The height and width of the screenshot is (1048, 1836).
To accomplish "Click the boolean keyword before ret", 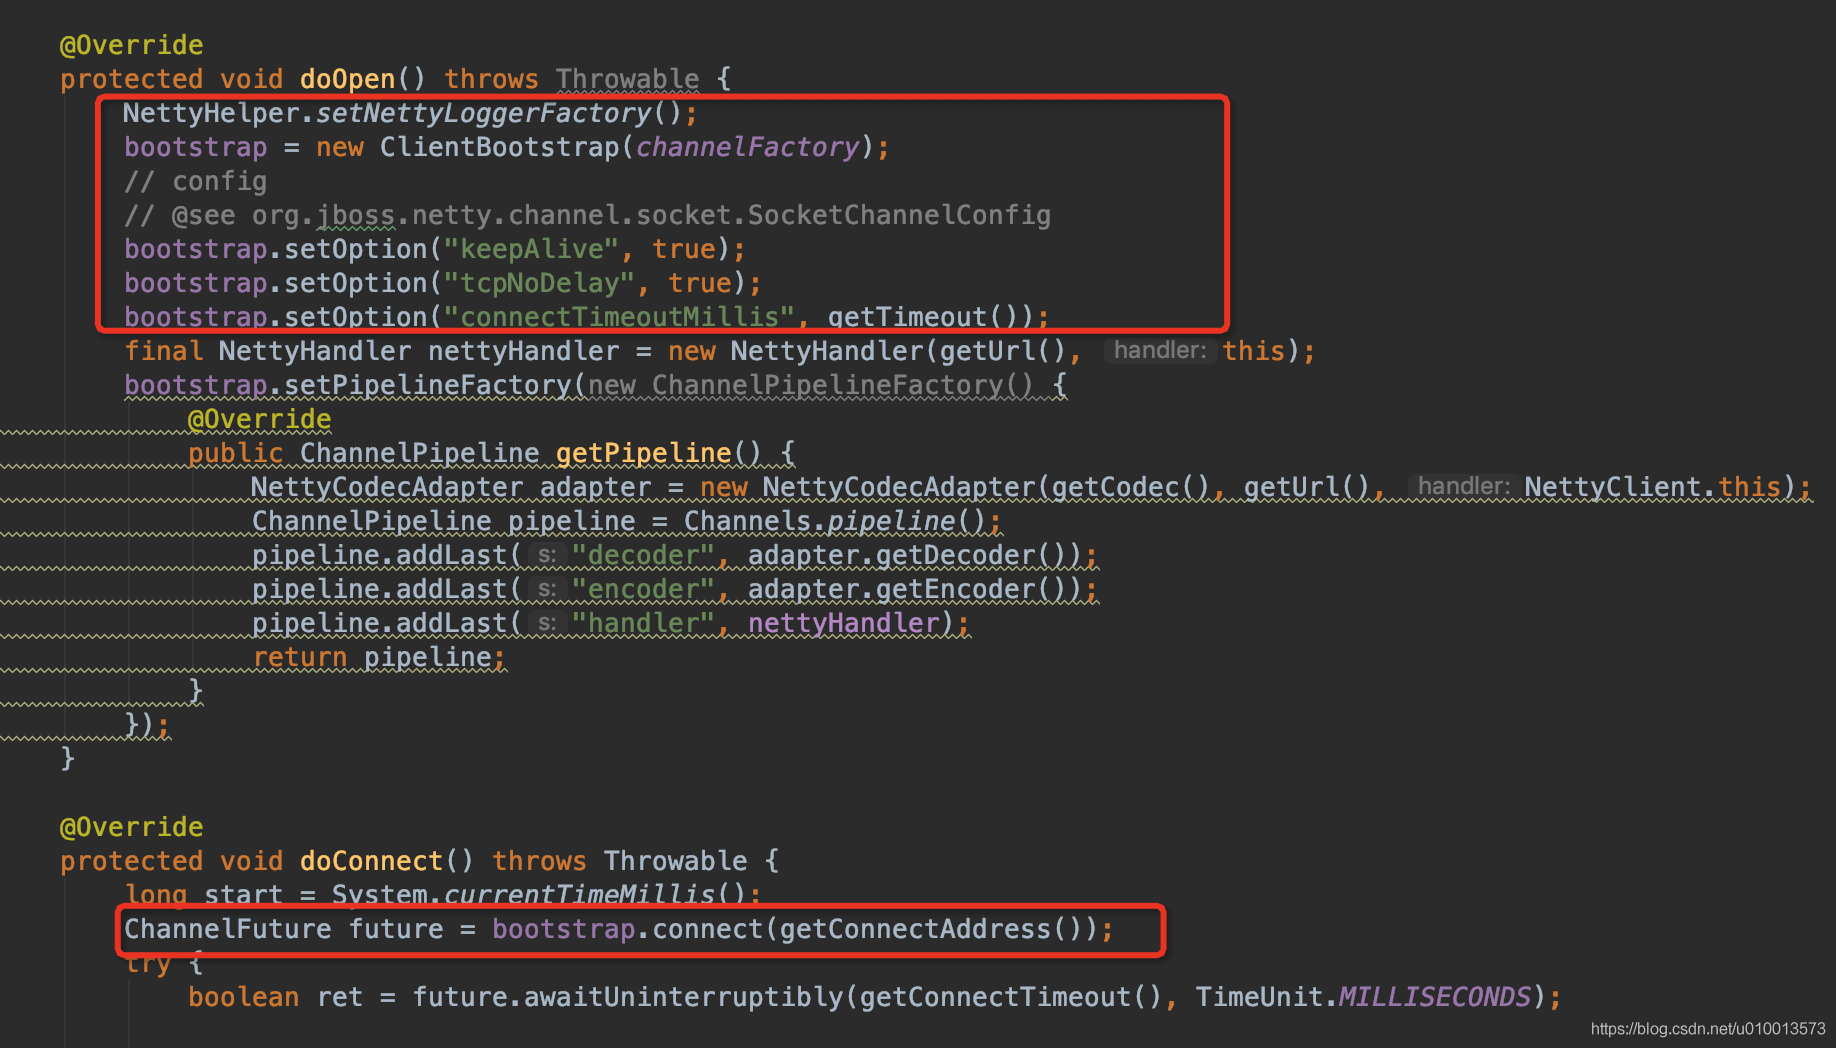I will [x=243, y=997].
